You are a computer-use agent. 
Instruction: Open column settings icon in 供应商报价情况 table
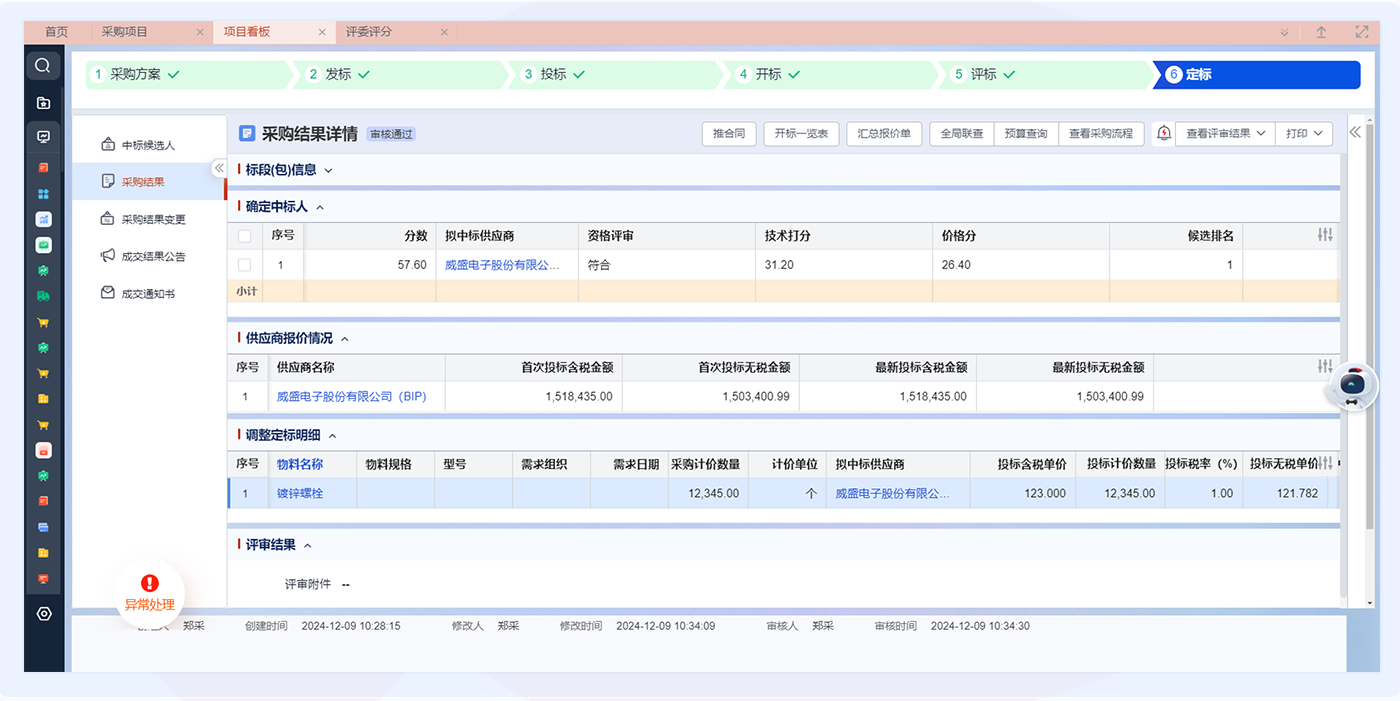[1325, 367]
